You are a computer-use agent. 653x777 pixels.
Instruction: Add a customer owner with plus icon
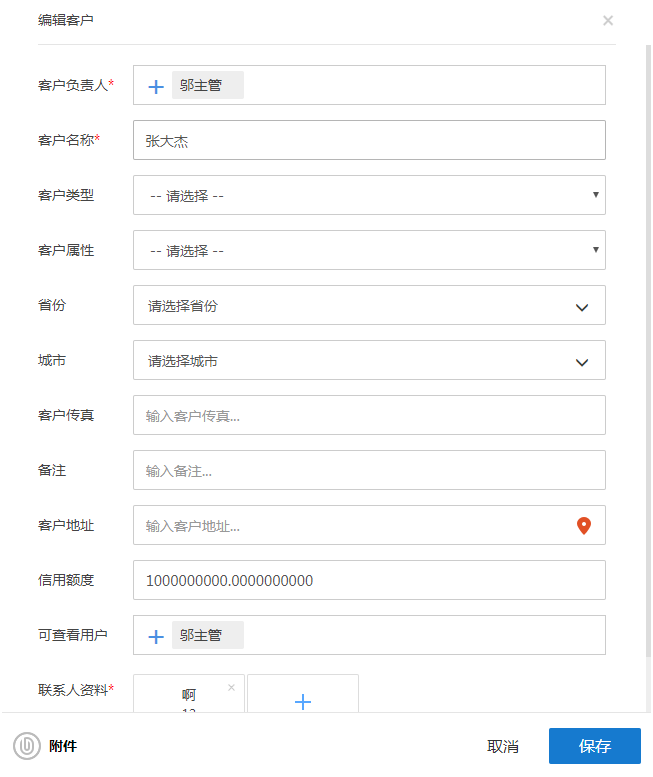(156, 86)
